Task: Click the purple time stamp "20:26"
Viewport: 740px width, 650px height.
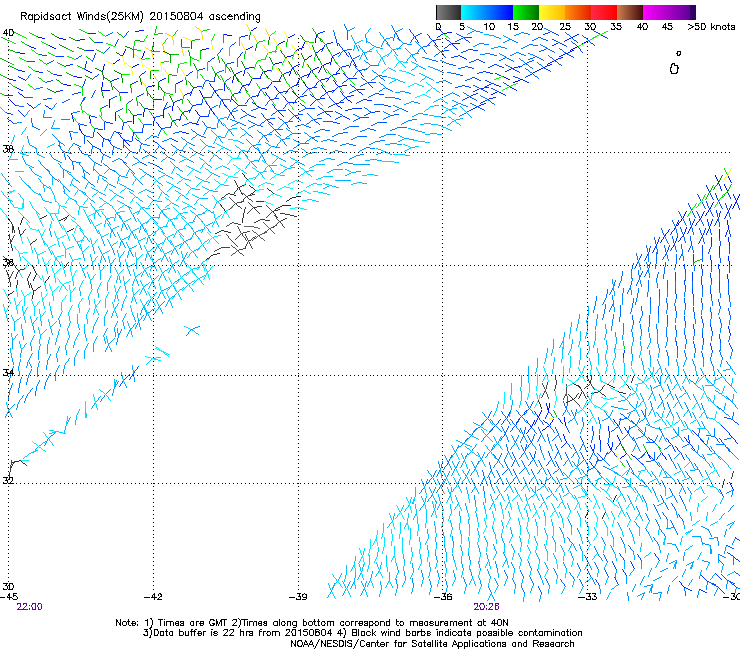Action: (487, 607)
